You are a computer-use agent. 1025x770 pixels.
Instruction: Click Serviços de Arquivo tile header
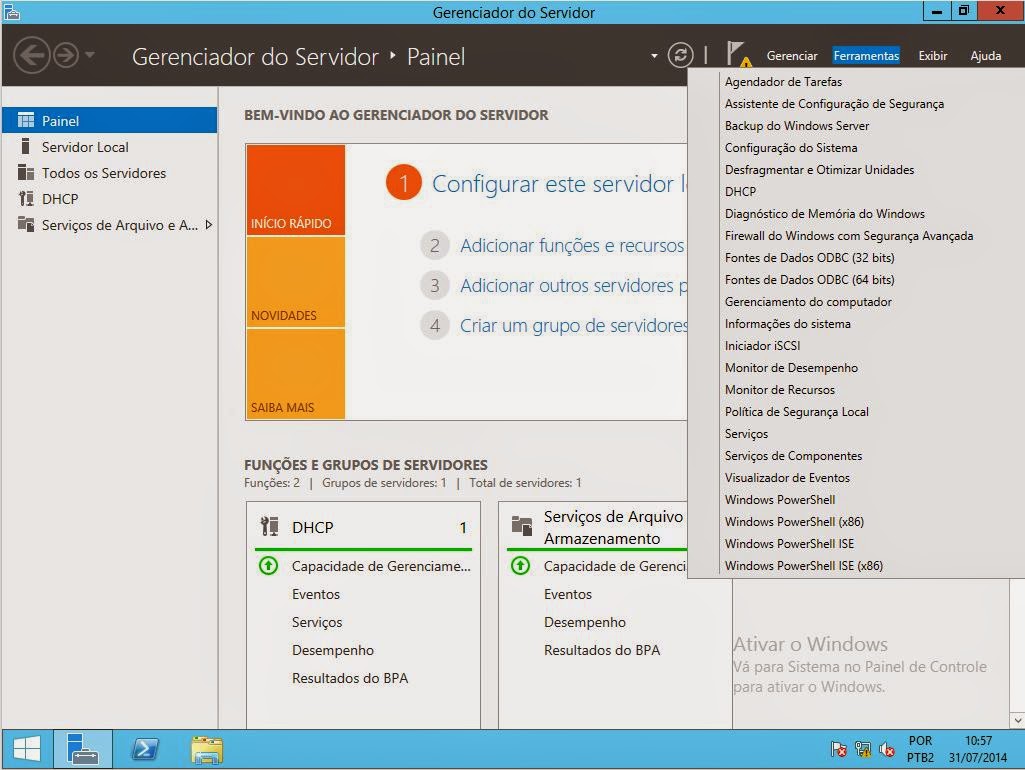[597, 527]
